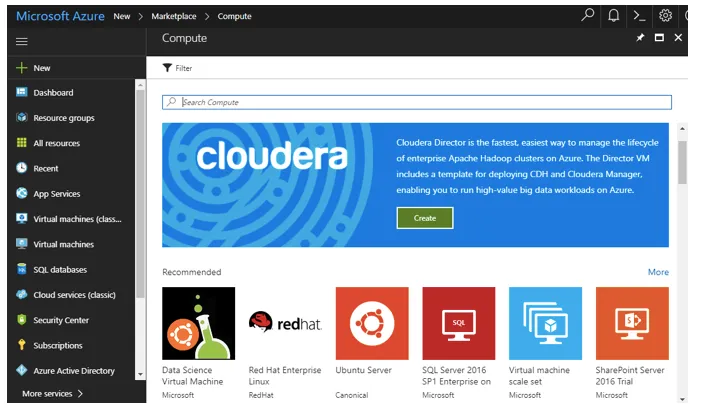Screen dimensions: 704x413
Task: Click the Subscriptions key icon
Action: pyautogui.click(x=22, y=345)
